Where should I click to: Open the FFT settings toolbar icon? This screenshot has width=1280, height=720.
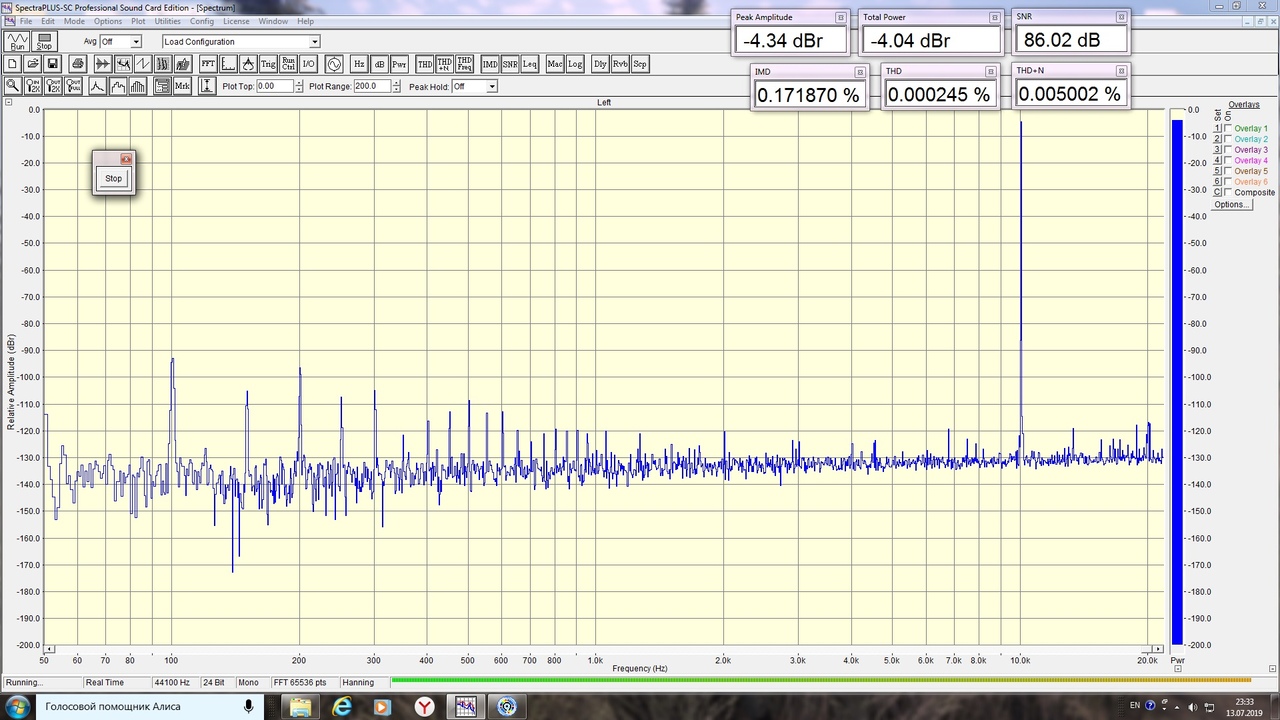click(208, 64)
